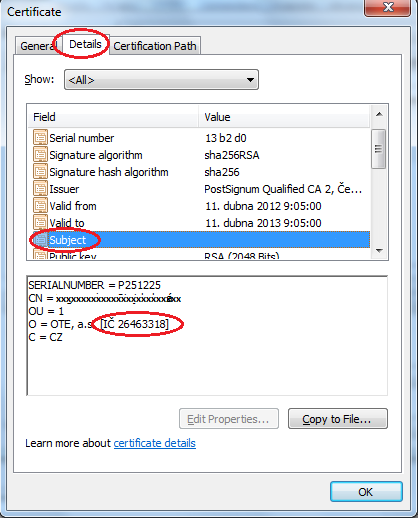Select the Signature algorithm row label
The width and height of the screenshot is (418, 518).
pyautogui.click(x=96, y=155)
